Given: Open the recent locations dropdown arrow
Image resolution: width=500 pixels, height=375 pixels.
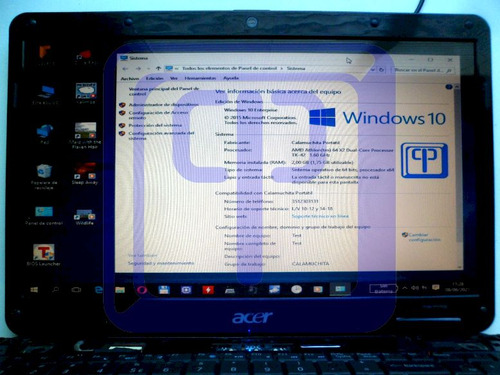Looking at the screenshot, I should click(x=149, y=69).
